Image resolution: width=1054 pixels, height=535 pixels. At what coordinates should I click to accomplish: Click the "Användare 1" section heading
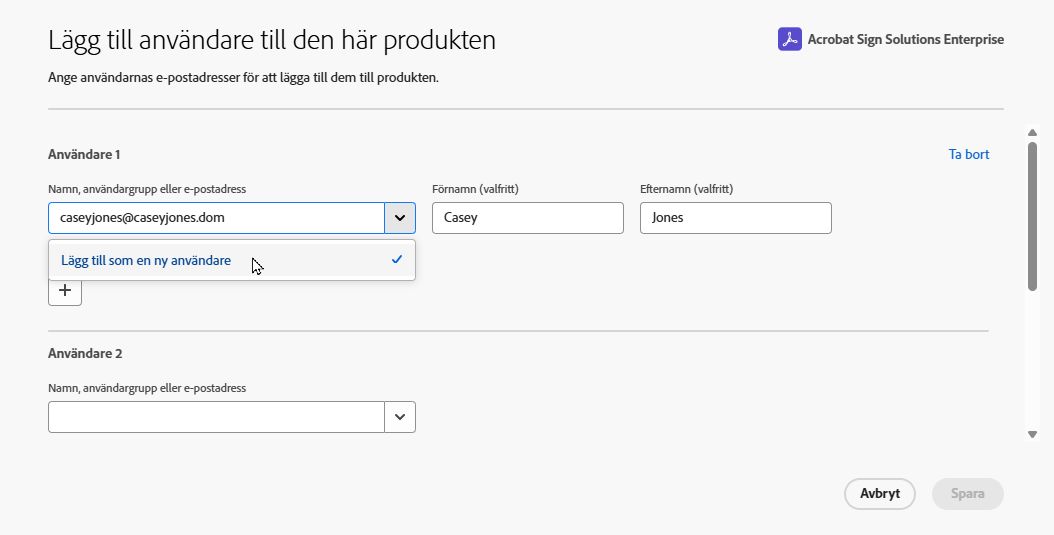[84, 154]
